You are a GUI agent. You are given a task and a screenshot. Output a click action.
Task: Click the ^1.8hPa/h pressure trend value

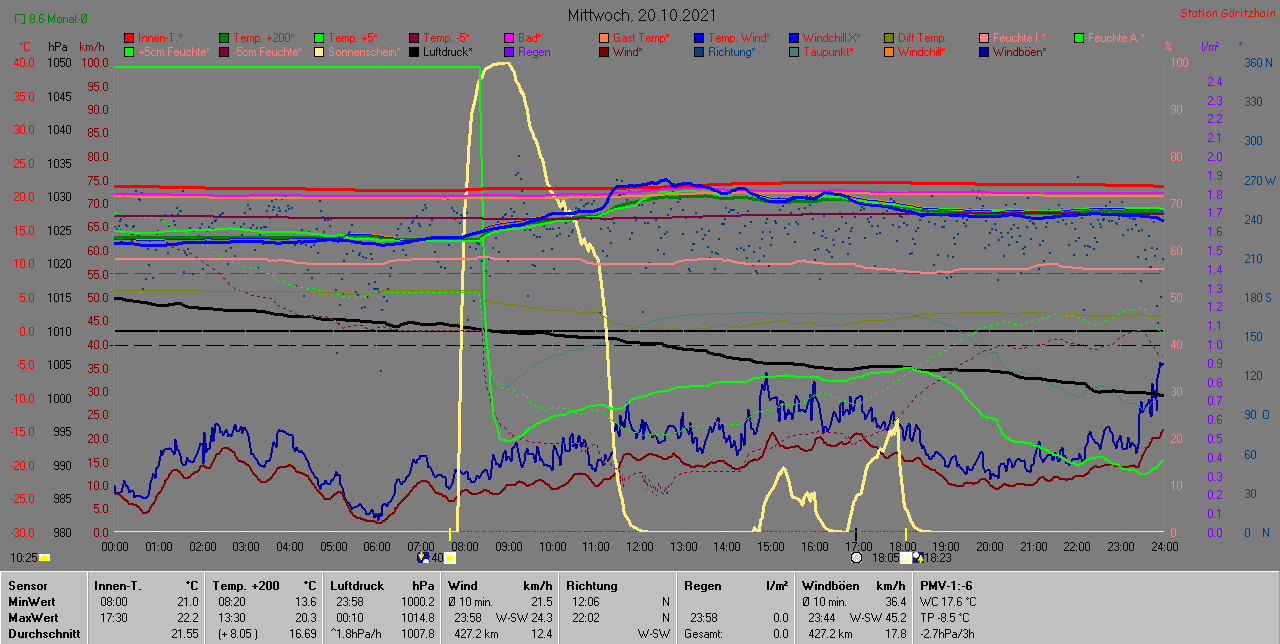click(x=356, y=634)
